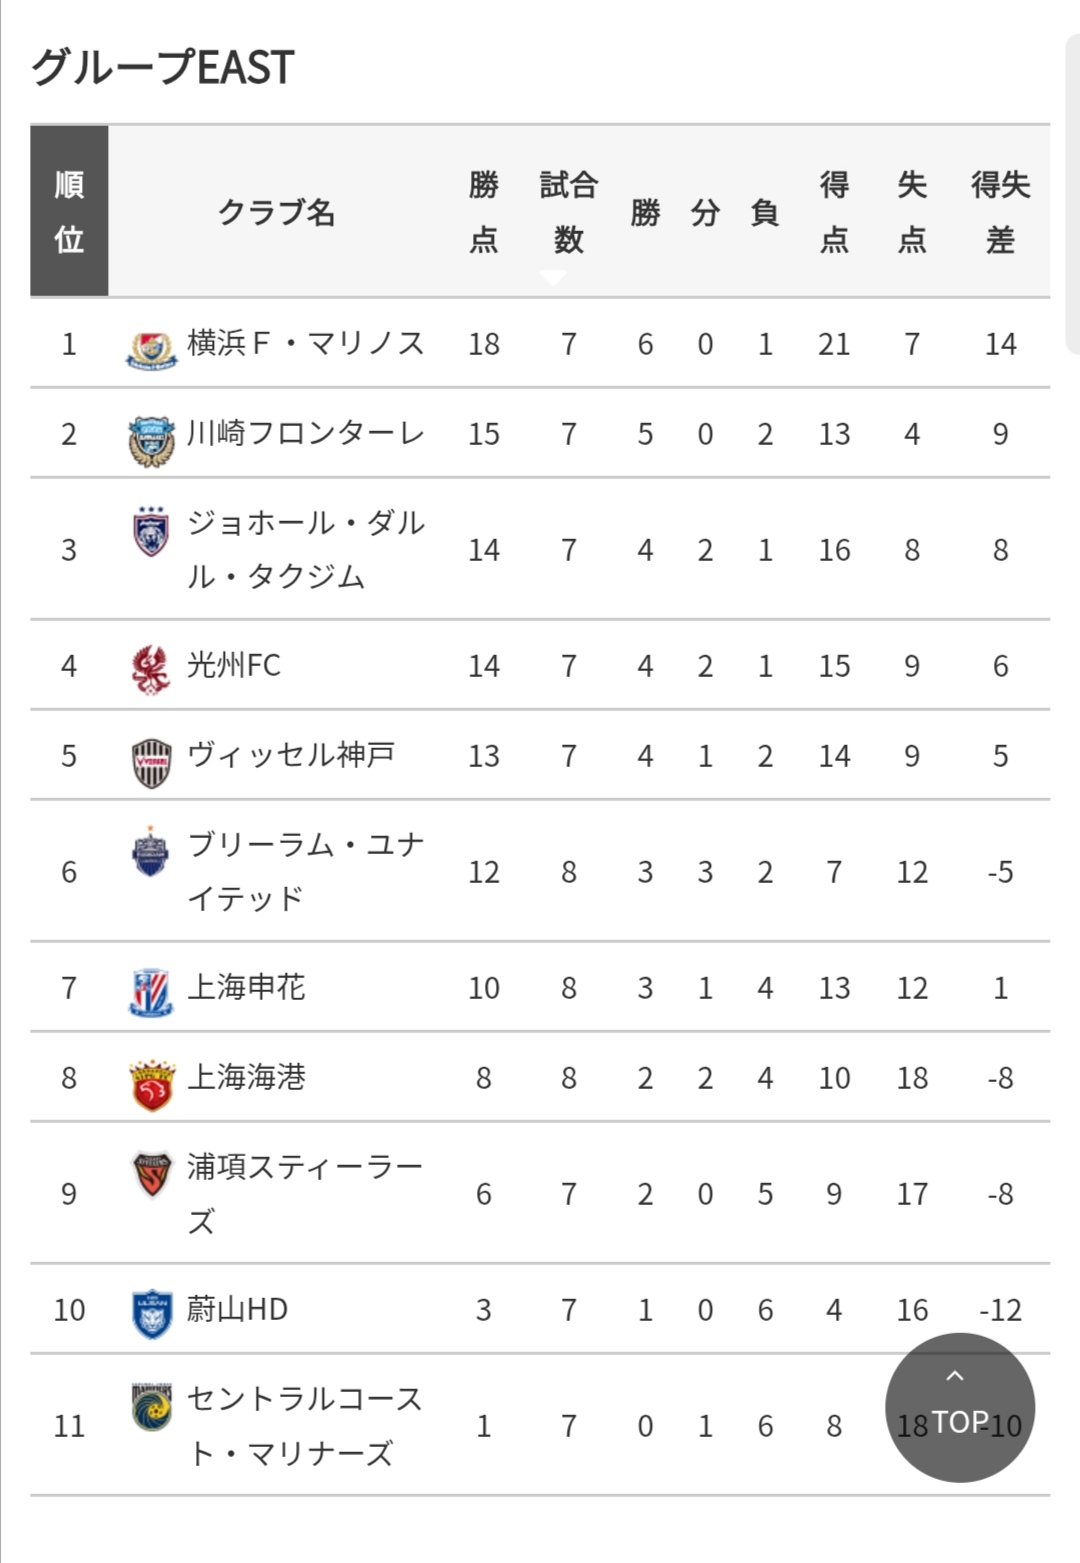Open the ヴィッセル神戸 club name
This screenshot has height=1563, width=1080.
pyautogui.click(x=291, y=754)
